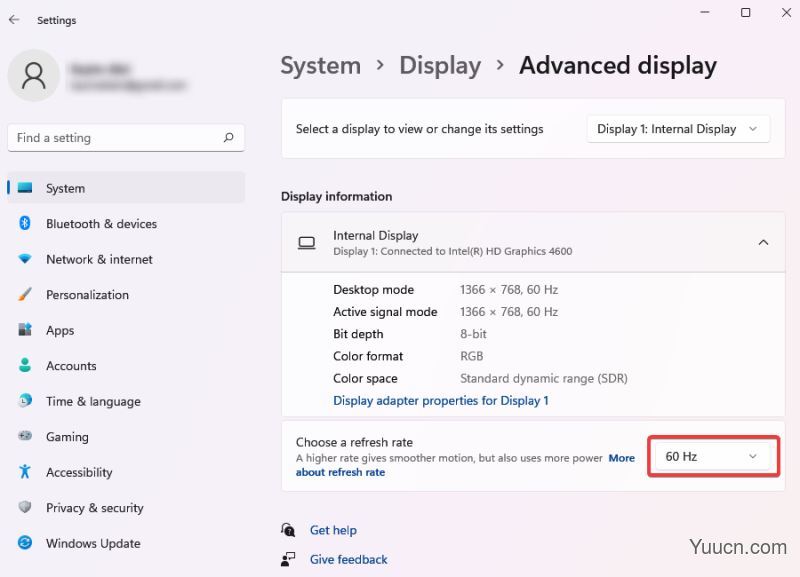Go to Gaming settings
The width and height of the screenshot is (800, 577).
[x=126, y=437]
